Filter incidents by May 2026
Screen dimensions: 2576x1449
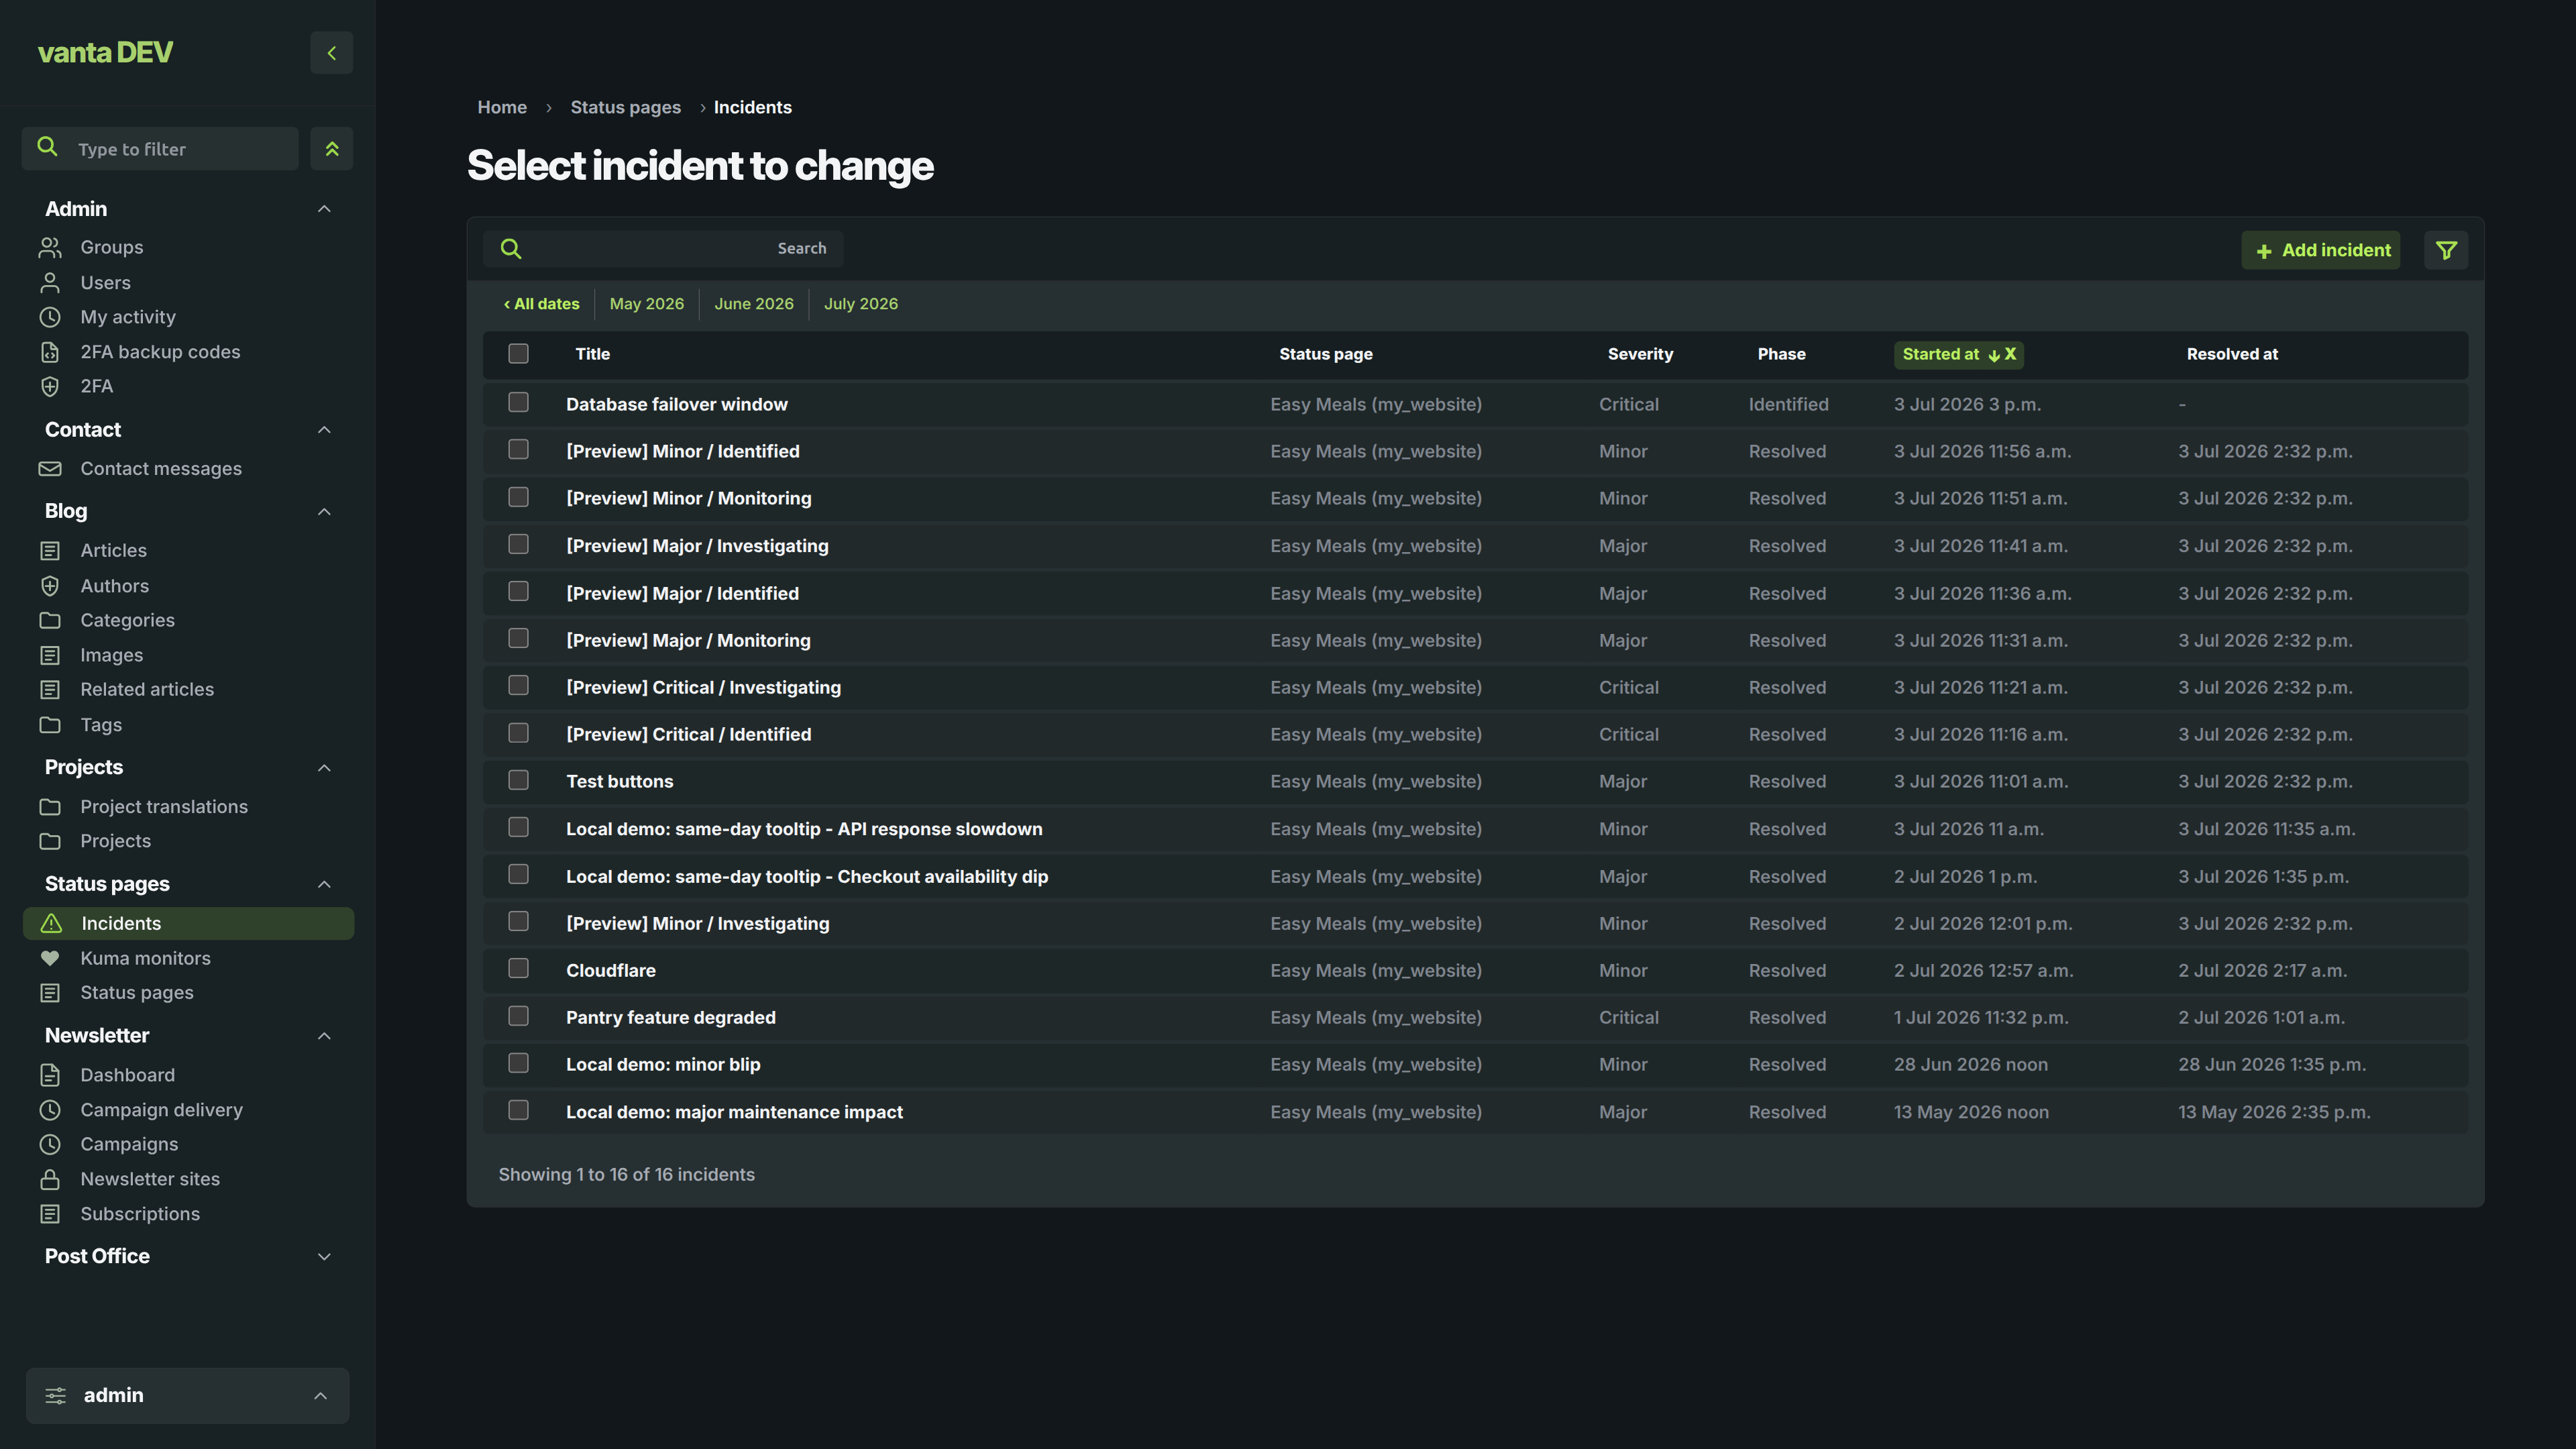tap(647, 303)
